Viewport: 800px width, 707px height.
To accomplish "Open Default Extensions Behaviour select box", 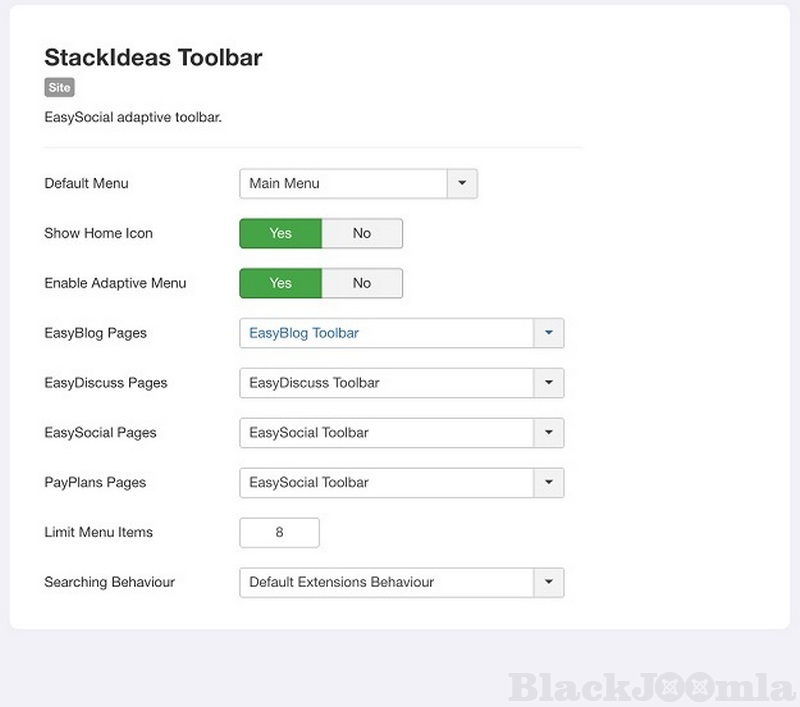I will click(x=387, y=582).
